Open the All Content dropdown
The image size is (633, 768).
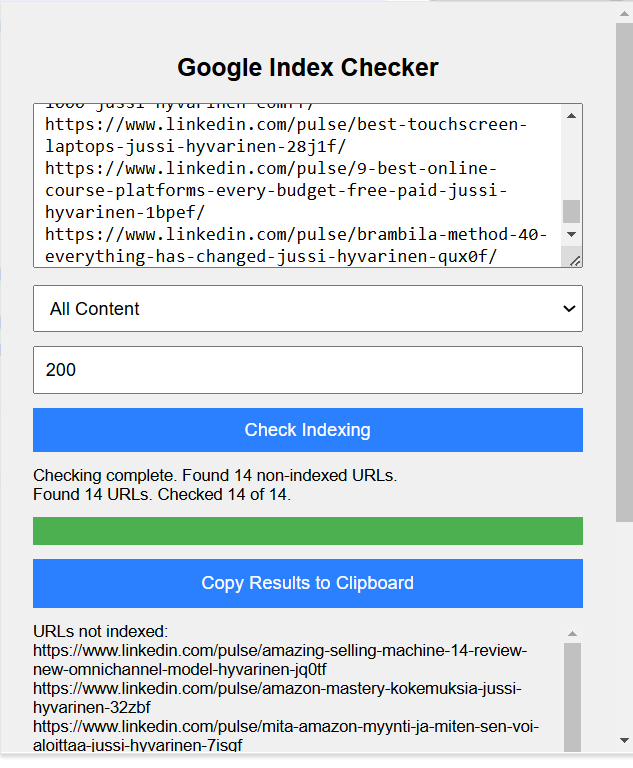pyautogui.click(x=308, y=309)
